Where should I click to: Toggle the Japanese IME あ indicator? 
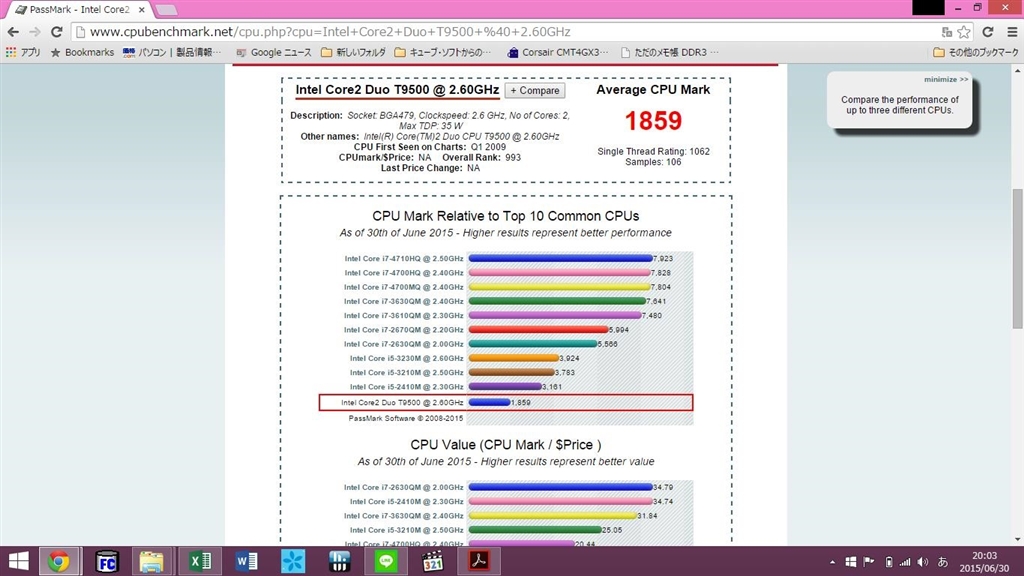coord(943,562)
